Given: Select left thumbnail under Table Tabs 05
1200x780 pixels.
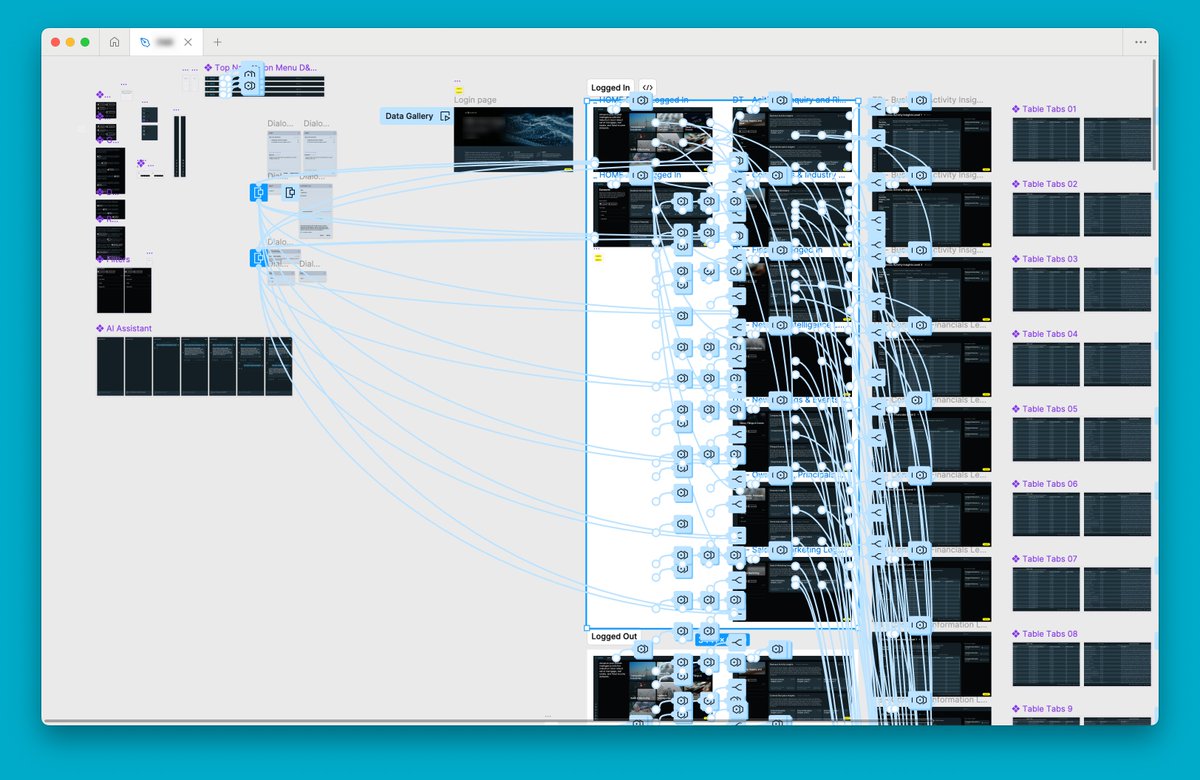Looking at the screenshot, I should [1046, 440].
